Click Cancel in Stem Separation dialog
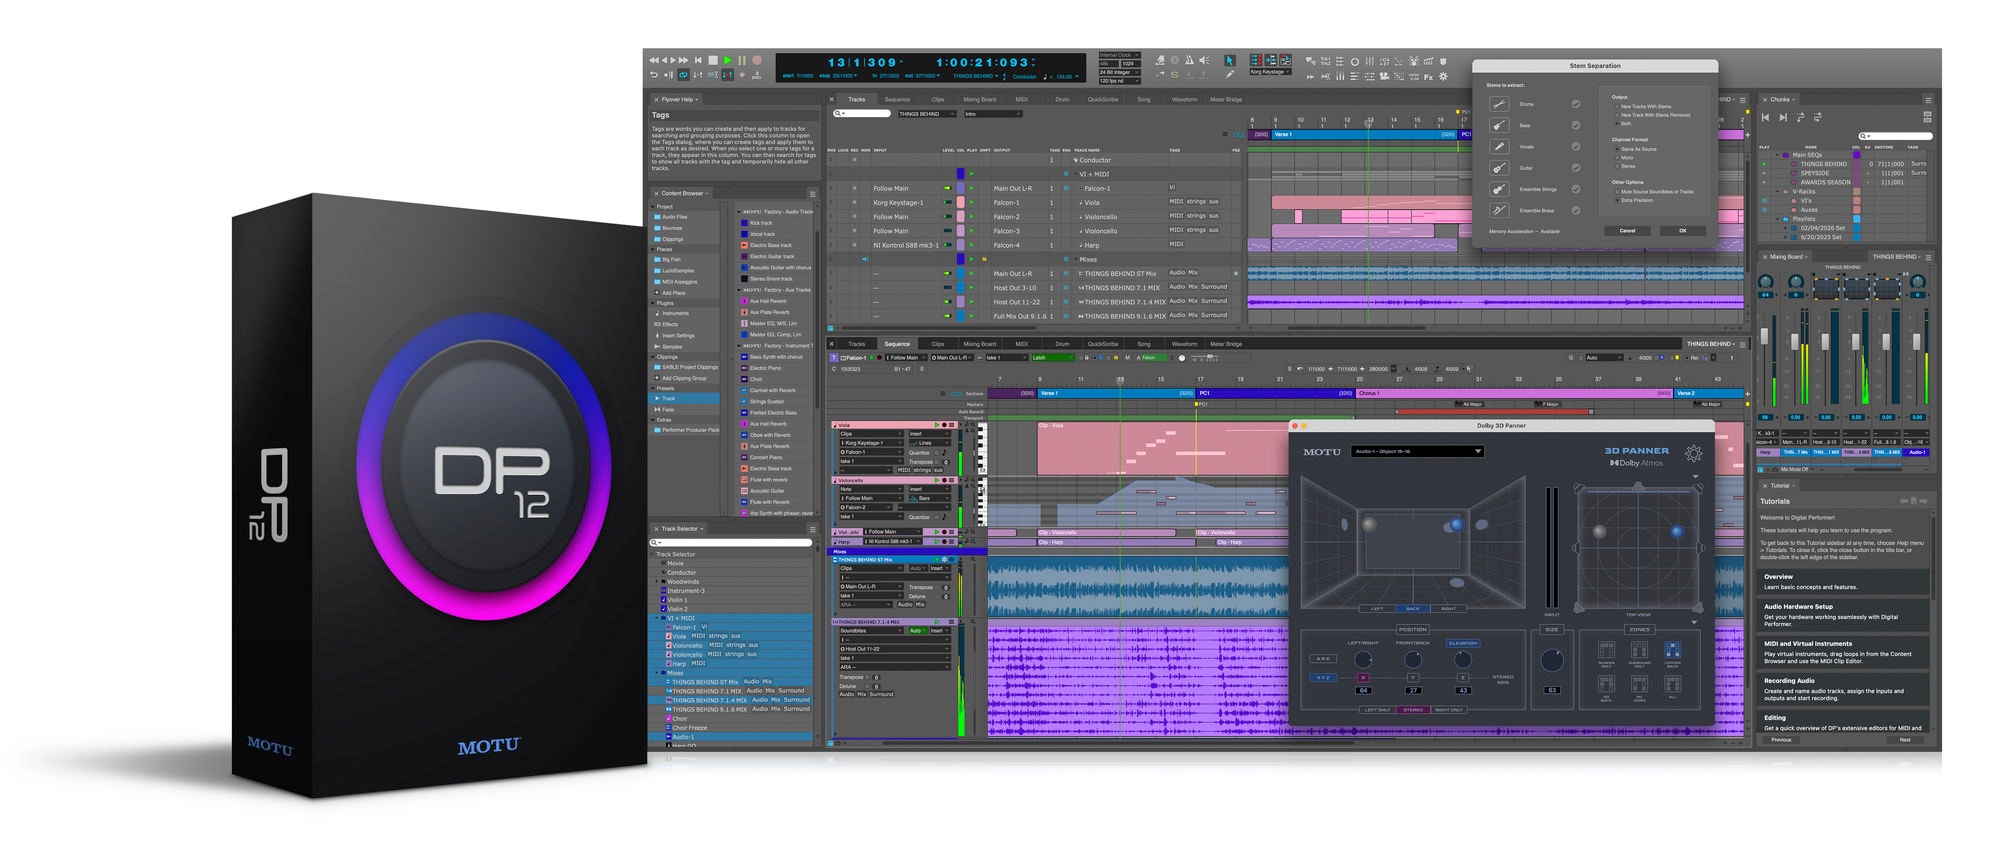Screen dimensions: 2000x854 coord(1627,231)
